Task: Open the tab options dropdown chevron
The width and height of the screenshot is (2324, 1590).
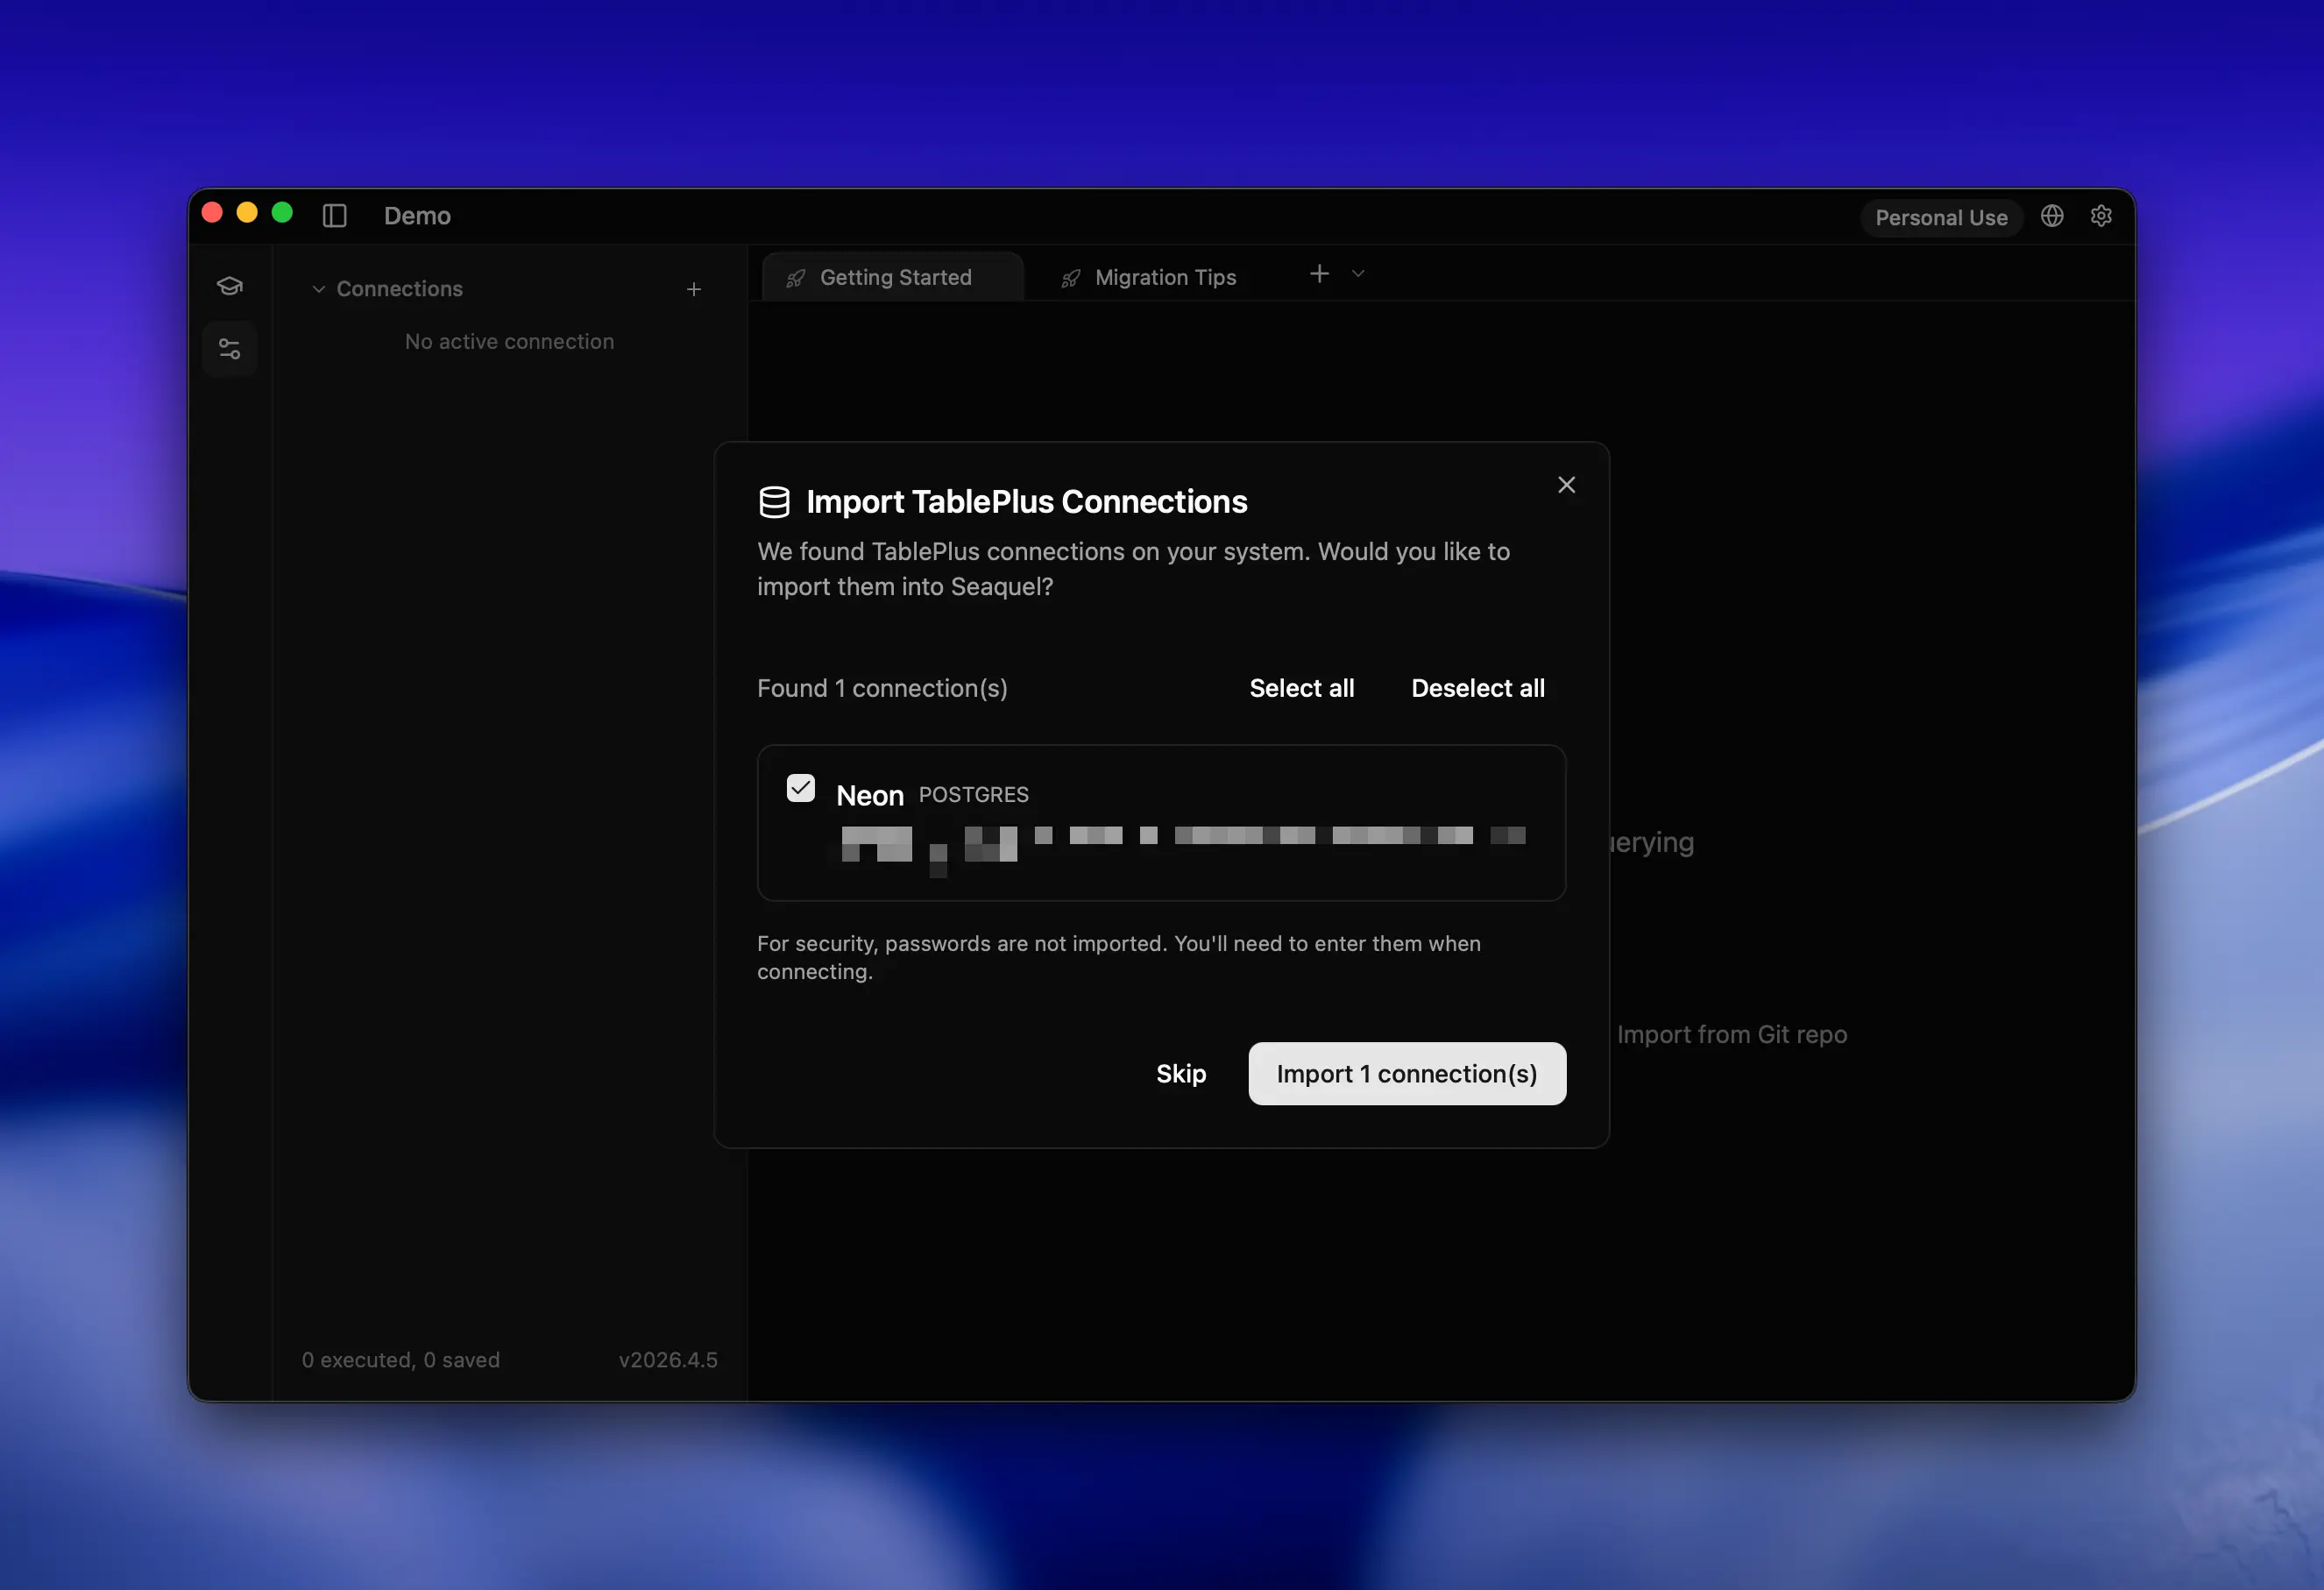Action: tap(1358, 274)
